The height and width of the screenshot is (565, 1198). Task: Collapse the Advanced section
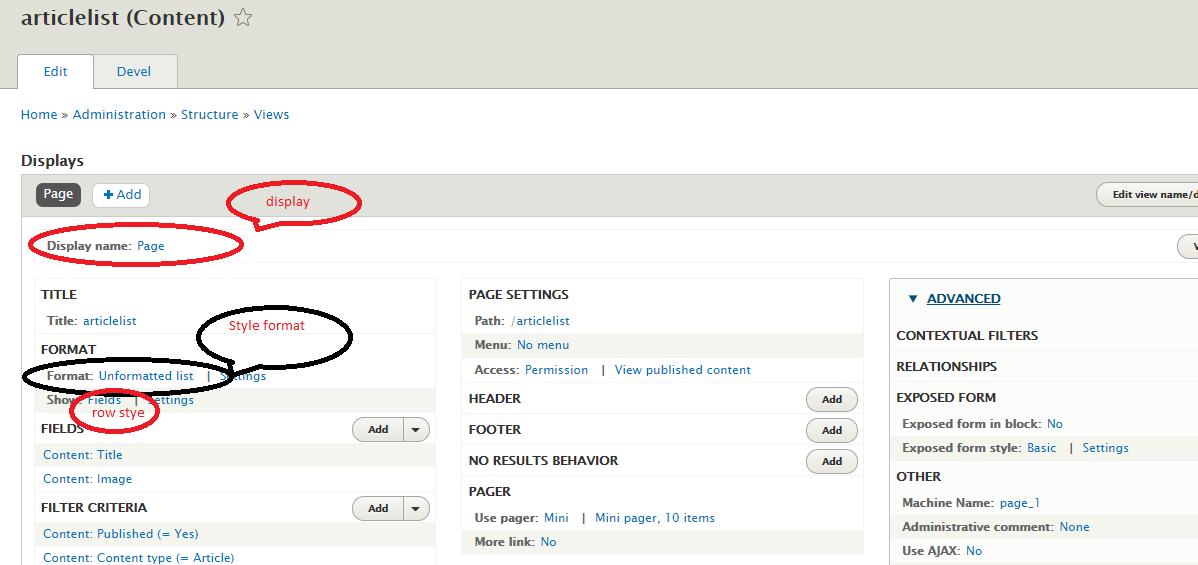(963, 298)
